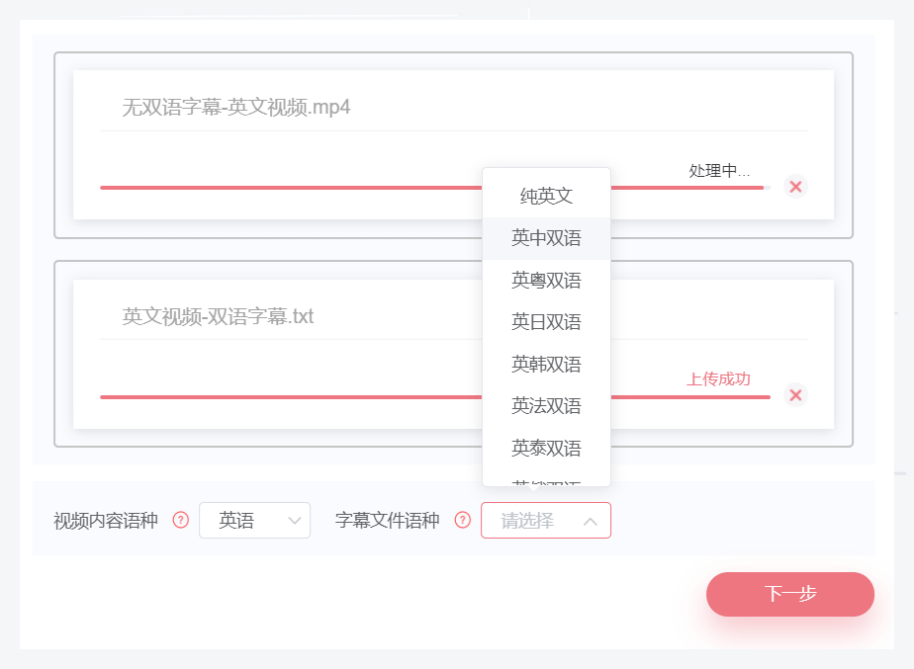Click the 下一步 button

tap(790, 594)
